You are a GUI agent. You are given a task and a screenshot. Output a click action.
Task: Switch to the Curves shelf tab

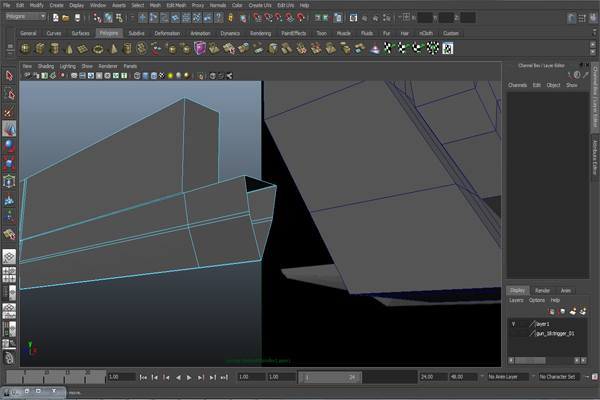point(54,33)
